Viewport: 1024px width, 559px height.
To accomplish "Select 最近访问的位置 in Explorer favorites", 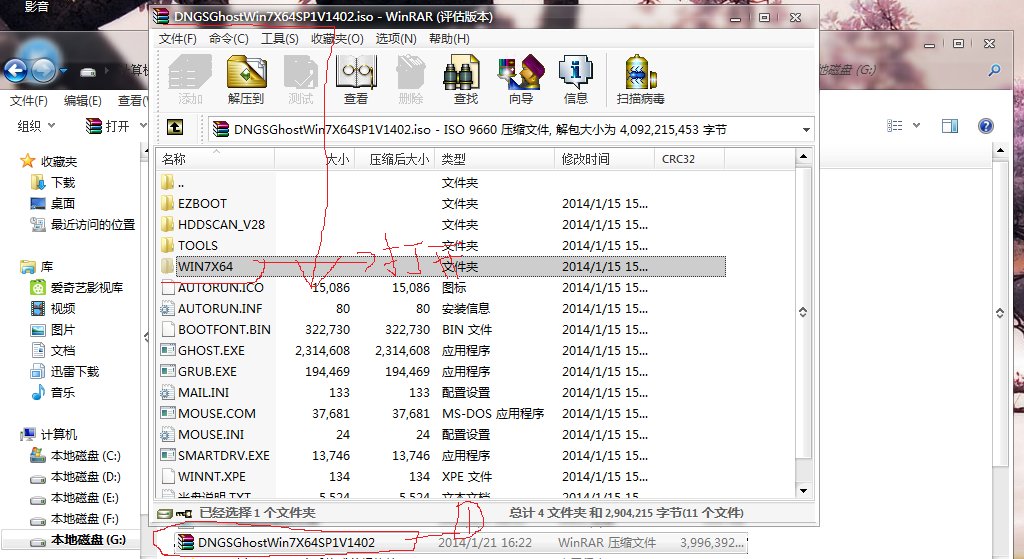I will (82, 224).
